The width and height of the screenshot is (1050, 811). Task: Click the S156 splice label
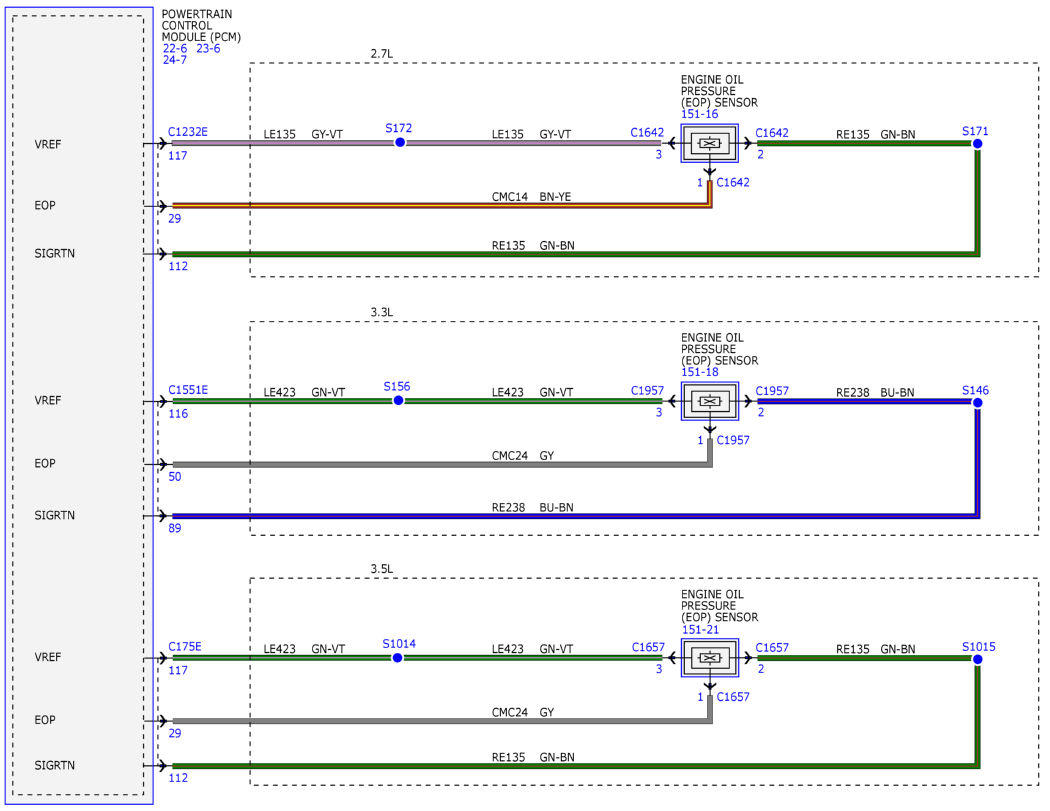396,386
